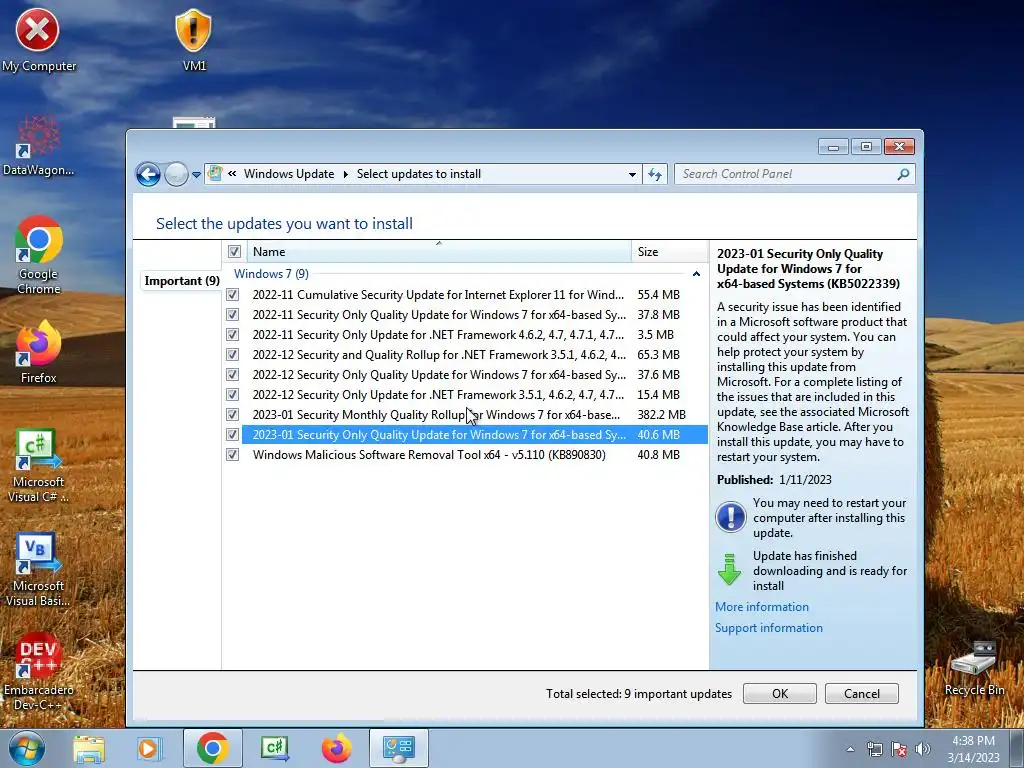Click the volume speaker tray icon
This screenshot has height=768, width=1024.
923,749
